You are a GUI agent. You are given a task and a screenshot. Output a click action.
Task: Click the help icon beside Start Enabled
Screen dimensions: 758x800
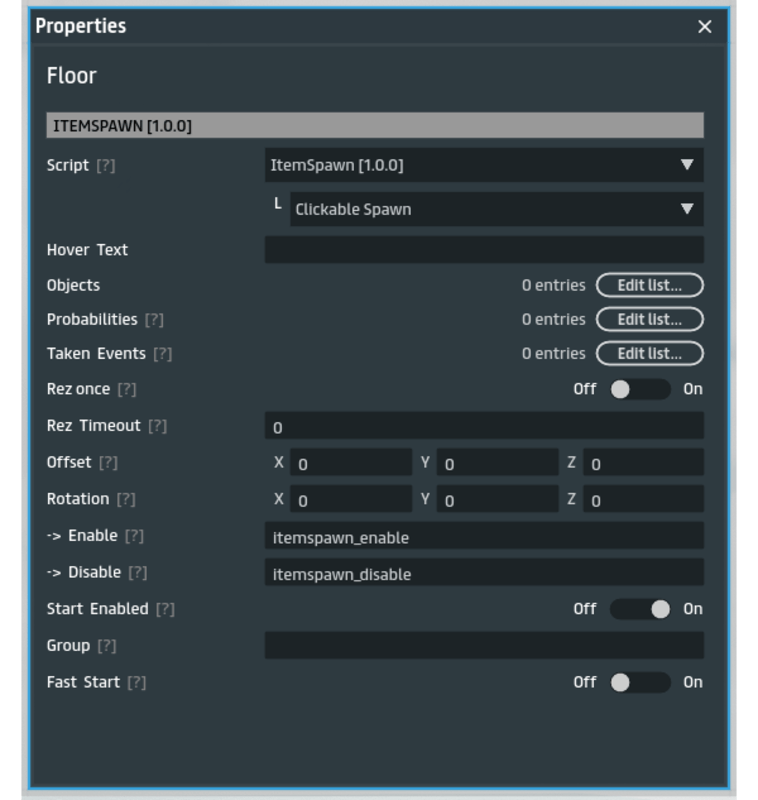[x=165, y=609]
